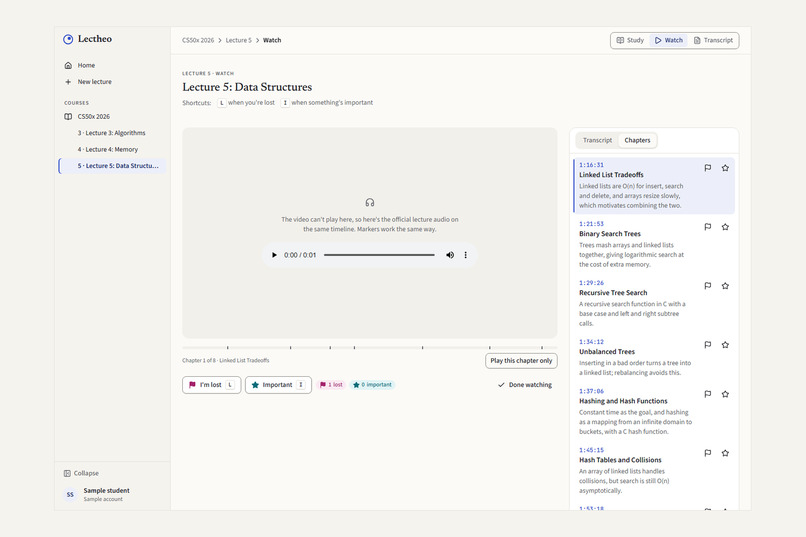Mark I'm lost
The height and width of the screenshot is (537, 806).
(211, 385)
